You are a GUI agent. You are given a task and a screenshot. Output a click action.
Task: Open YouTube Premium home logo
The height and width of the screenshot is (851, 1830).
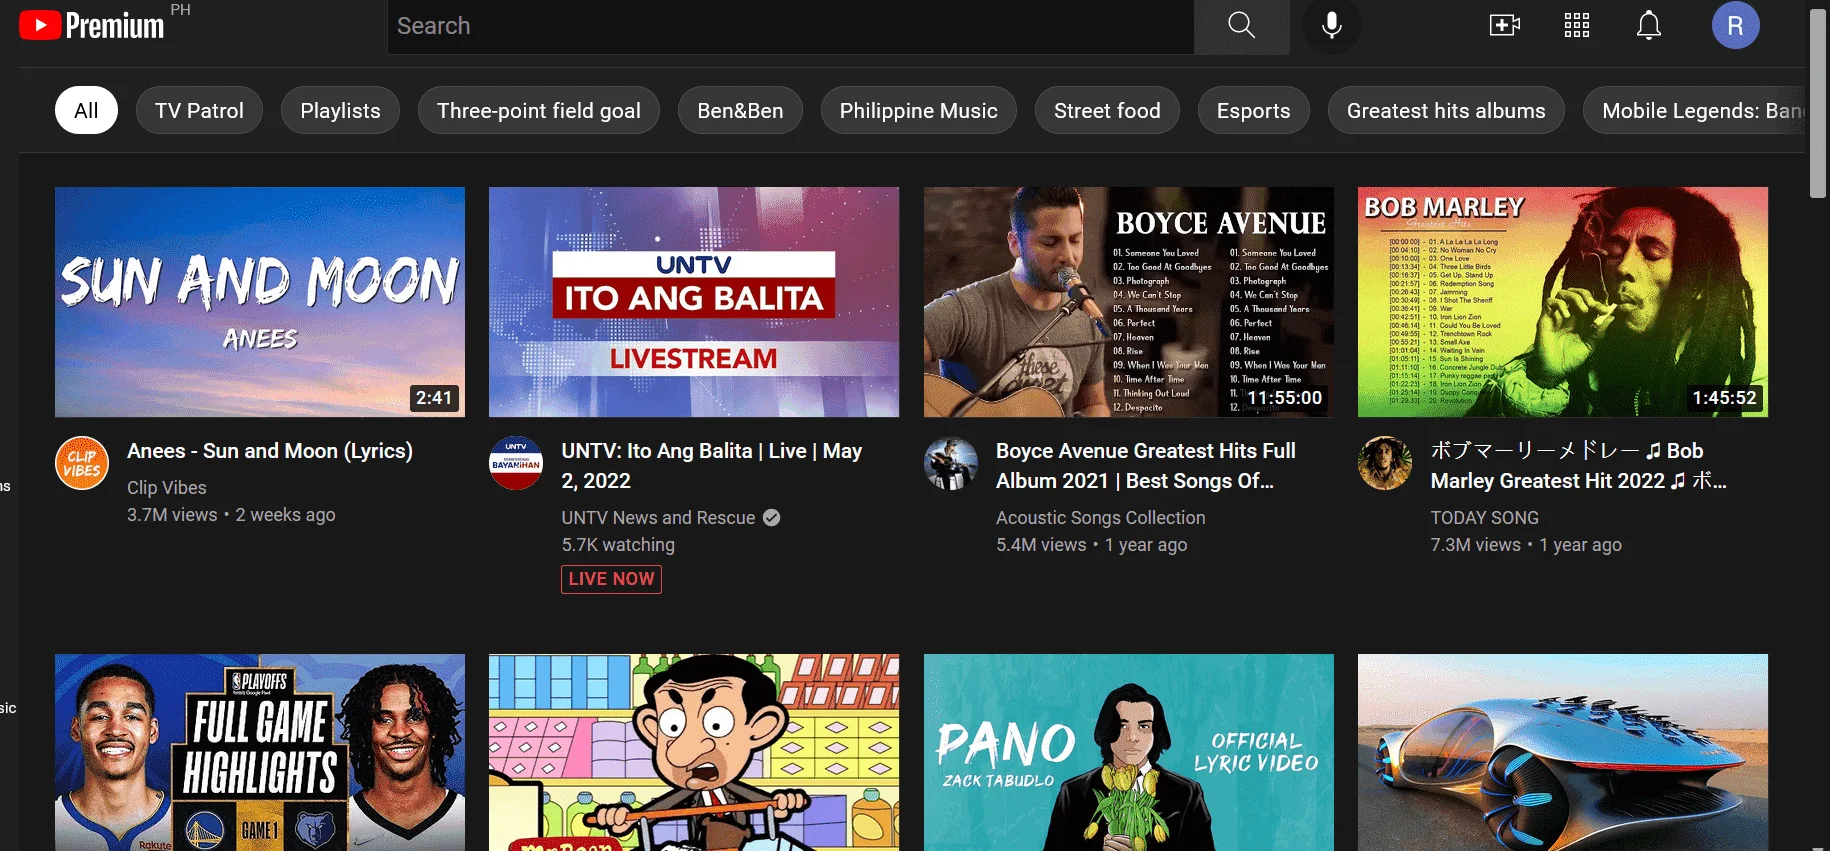point(92,25)
